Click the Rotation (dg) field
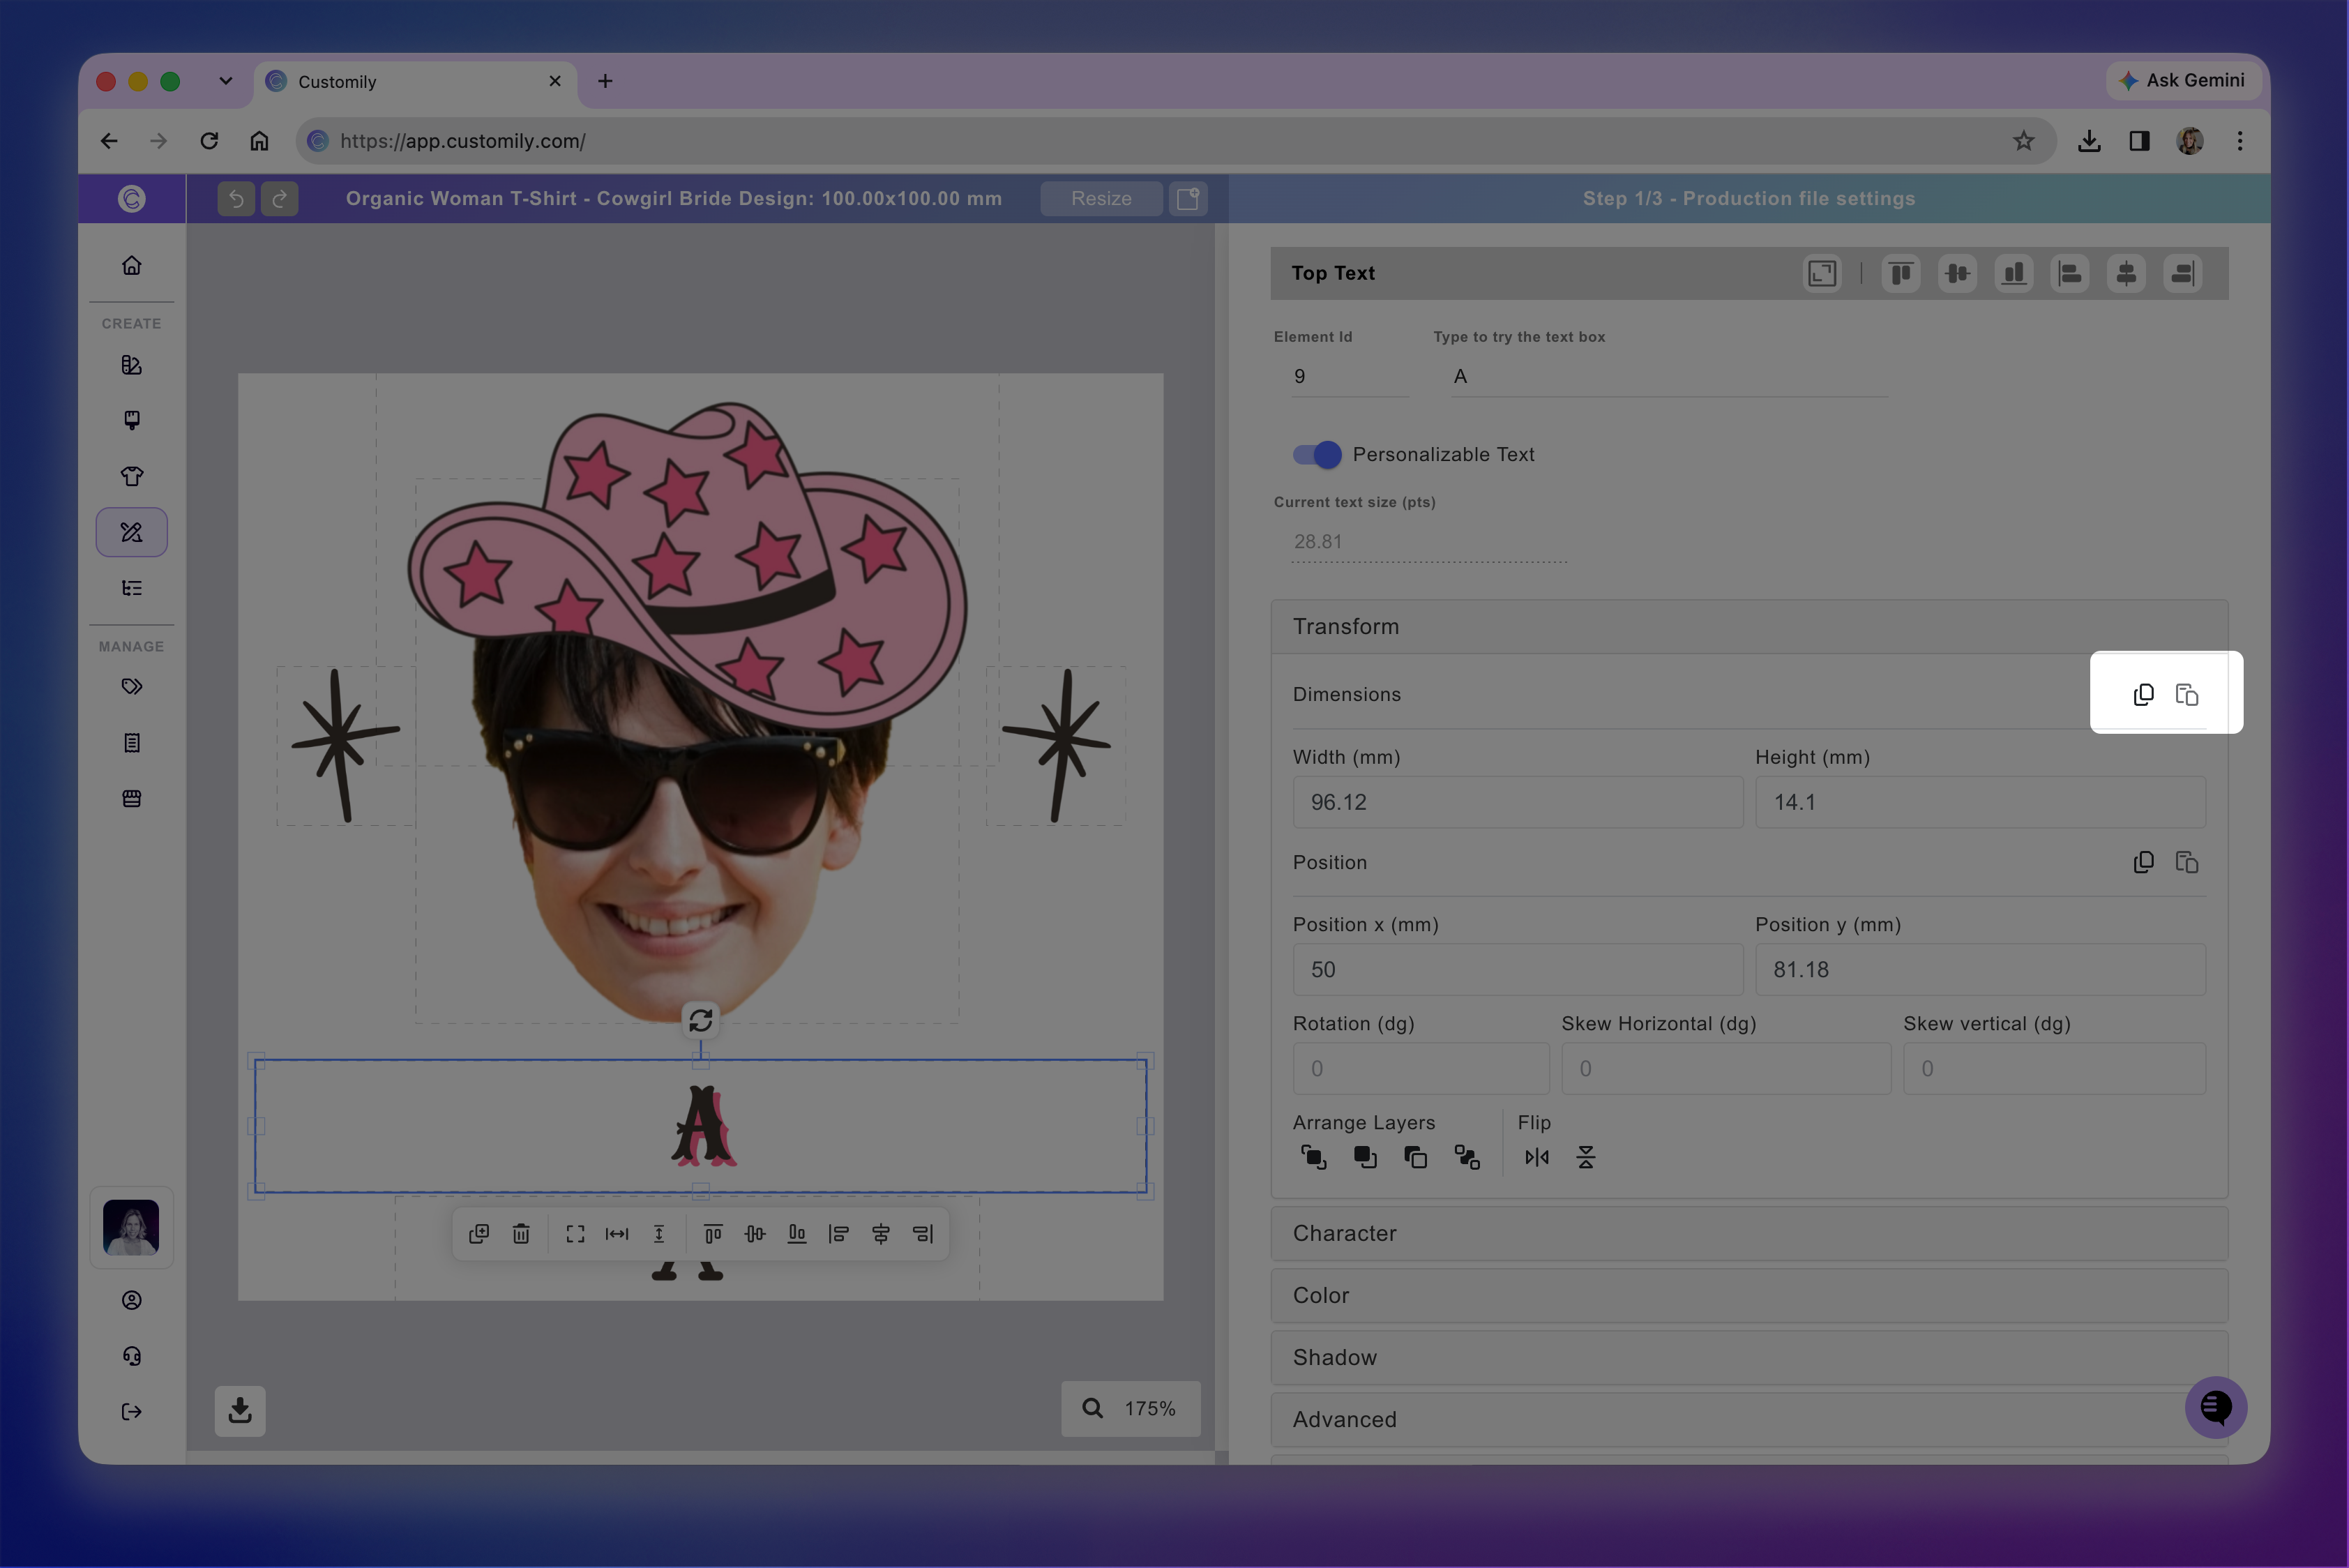2349x1568 pixels. (1421, 1068)
